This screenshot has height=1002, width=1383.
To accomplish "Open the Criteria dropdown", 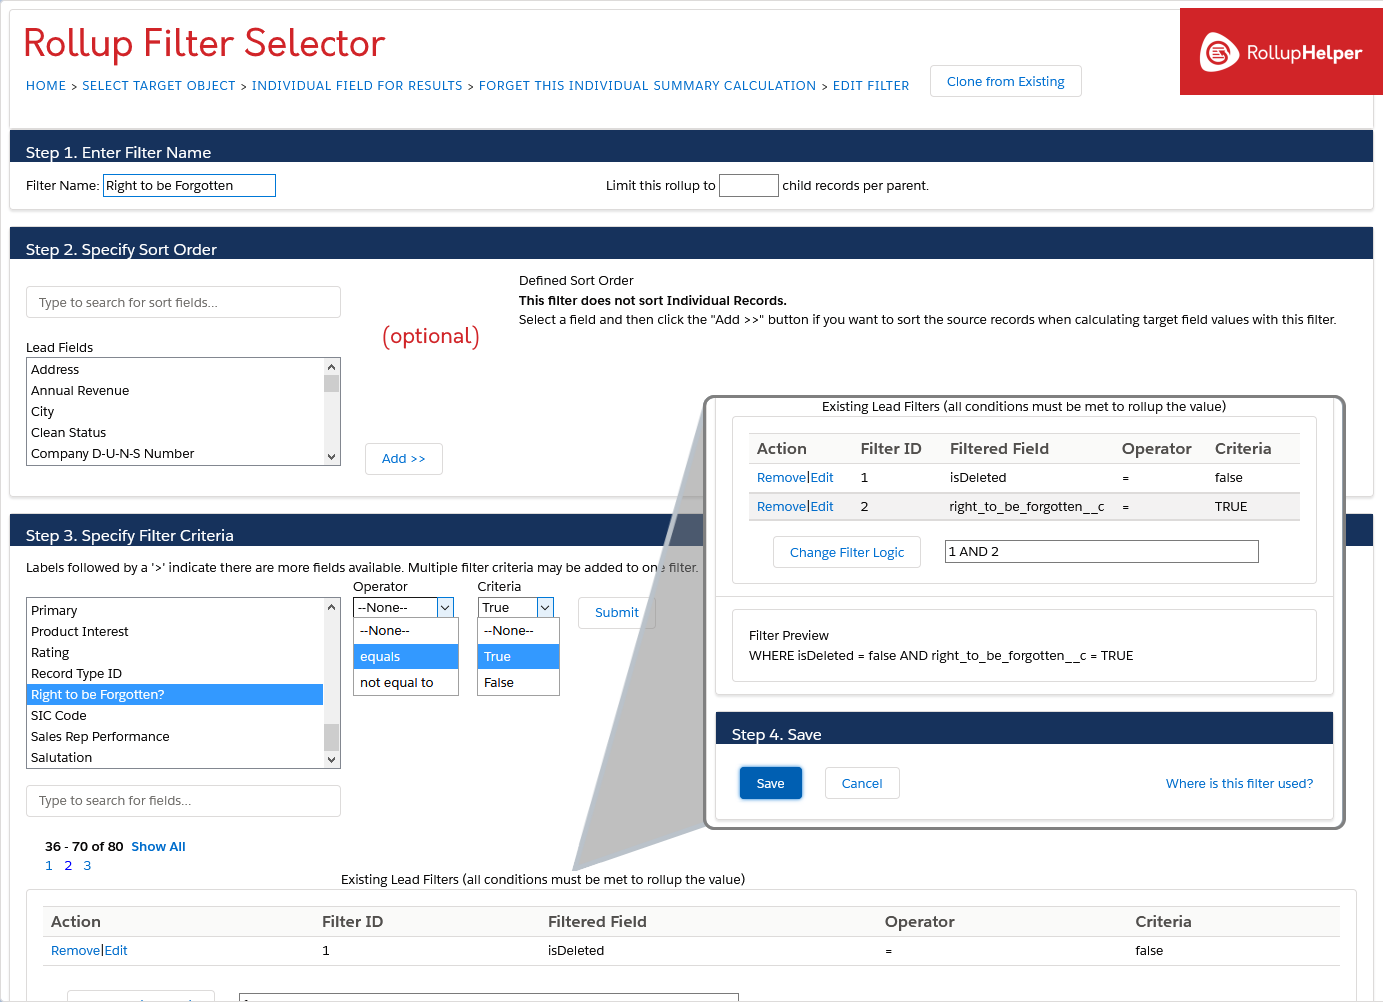I will click(x=516, y=607).
